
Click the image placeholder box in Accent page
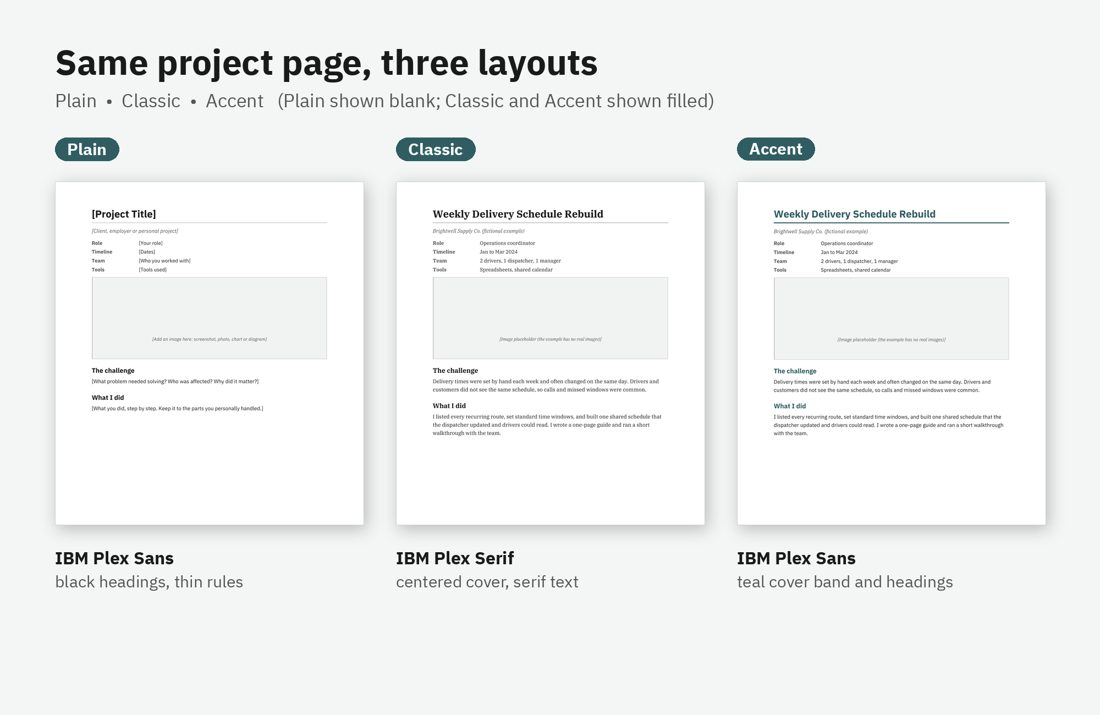click(x=891, y=319)
